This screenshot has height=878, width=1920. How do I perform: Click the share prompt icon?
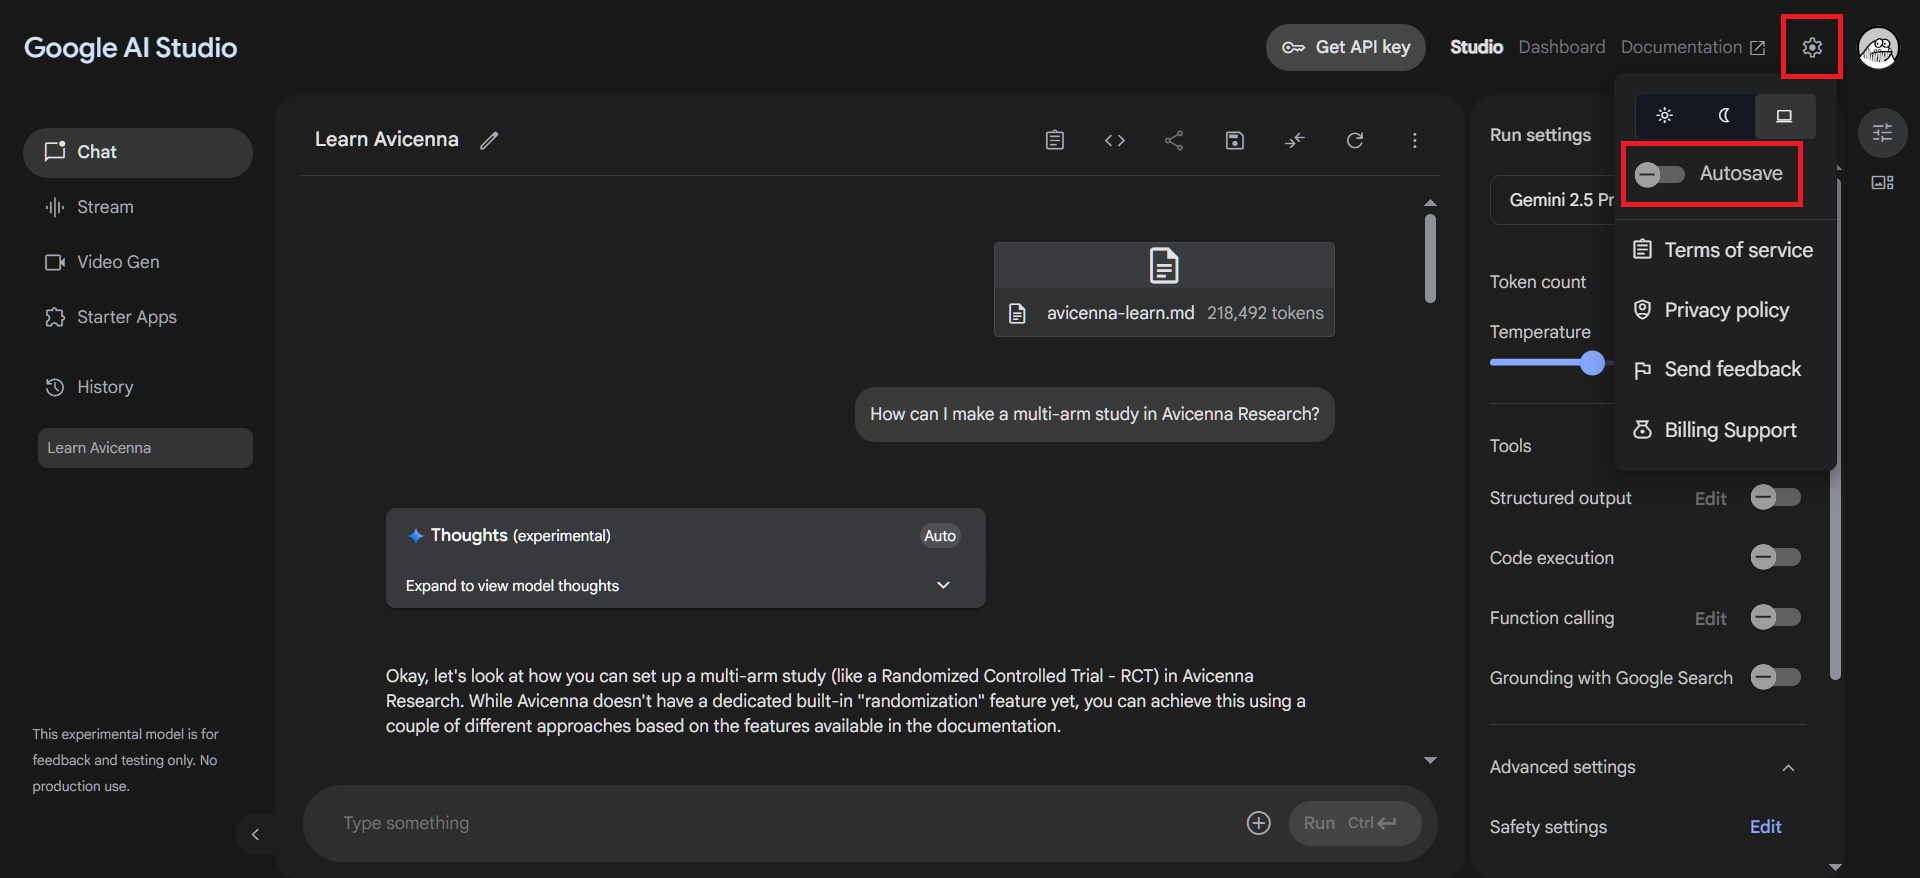pos(1174,141)
